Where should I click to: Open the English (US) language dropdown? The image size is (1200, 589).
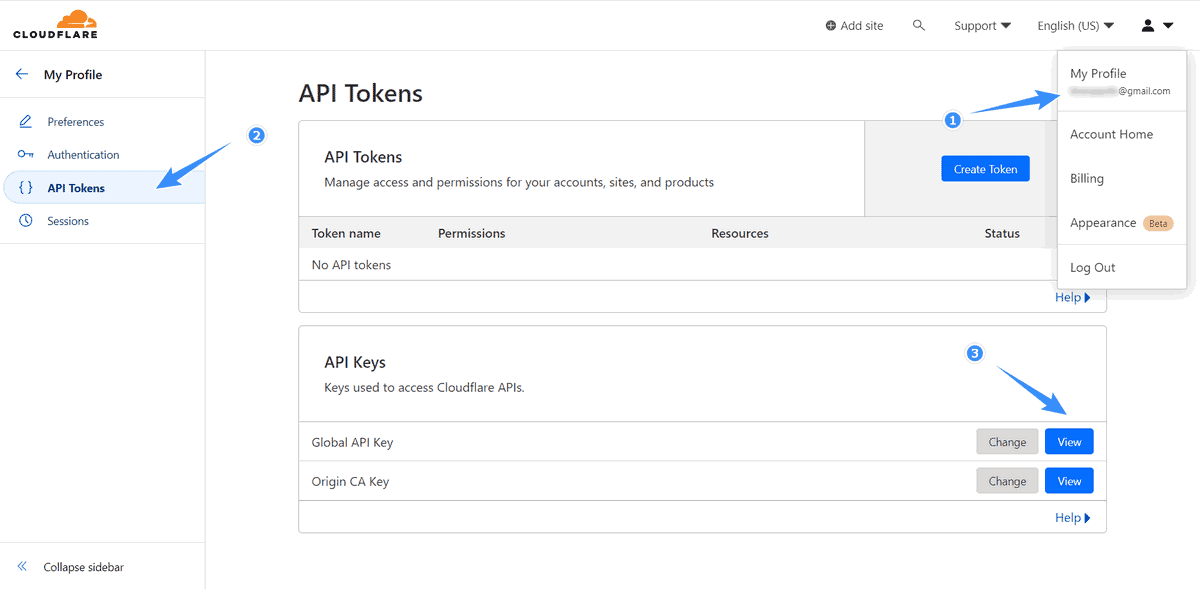click(x=1076, y=26)
